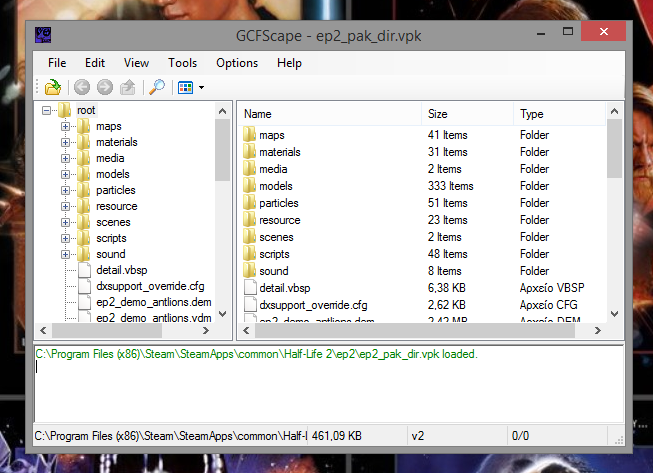Click the file list vertical scrollbar thumb
This screenshot has height=473, width=653.
click(x=614, y=148)
